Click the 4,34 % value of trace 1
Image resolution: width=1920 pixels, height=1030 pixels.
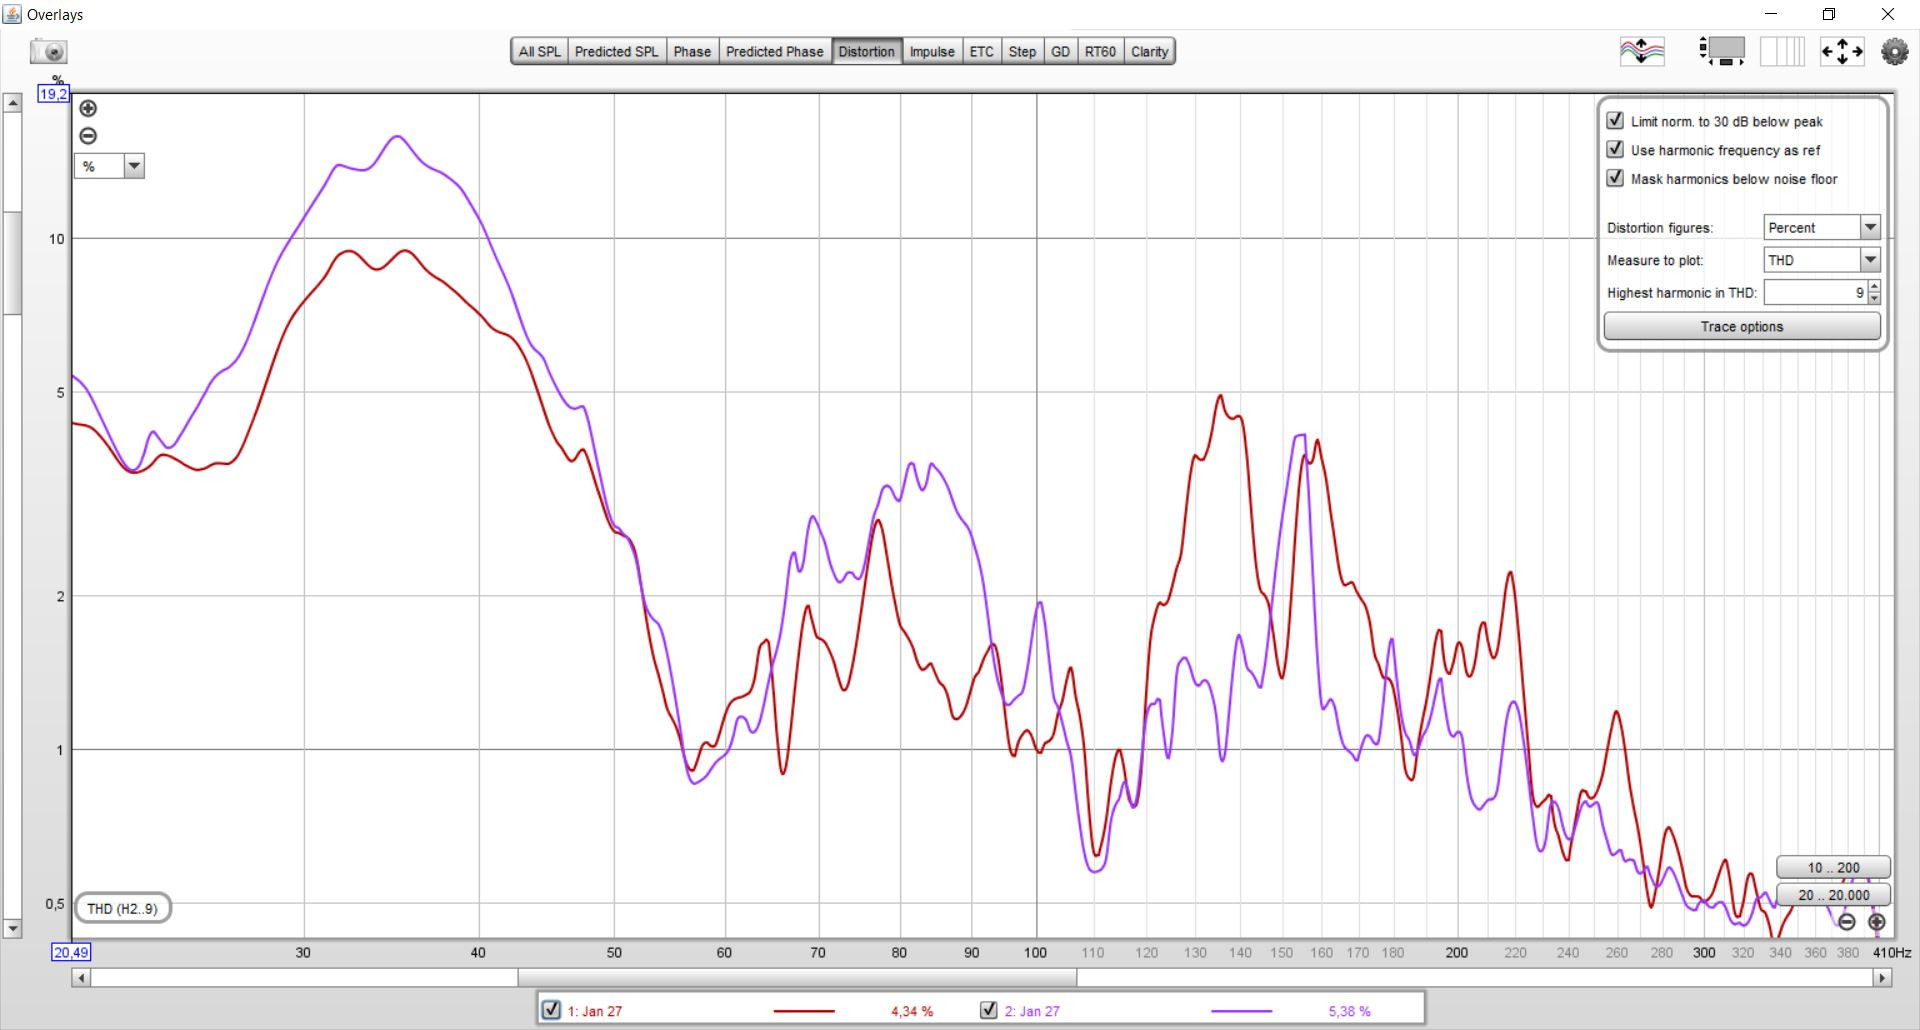coord(912,1011)
